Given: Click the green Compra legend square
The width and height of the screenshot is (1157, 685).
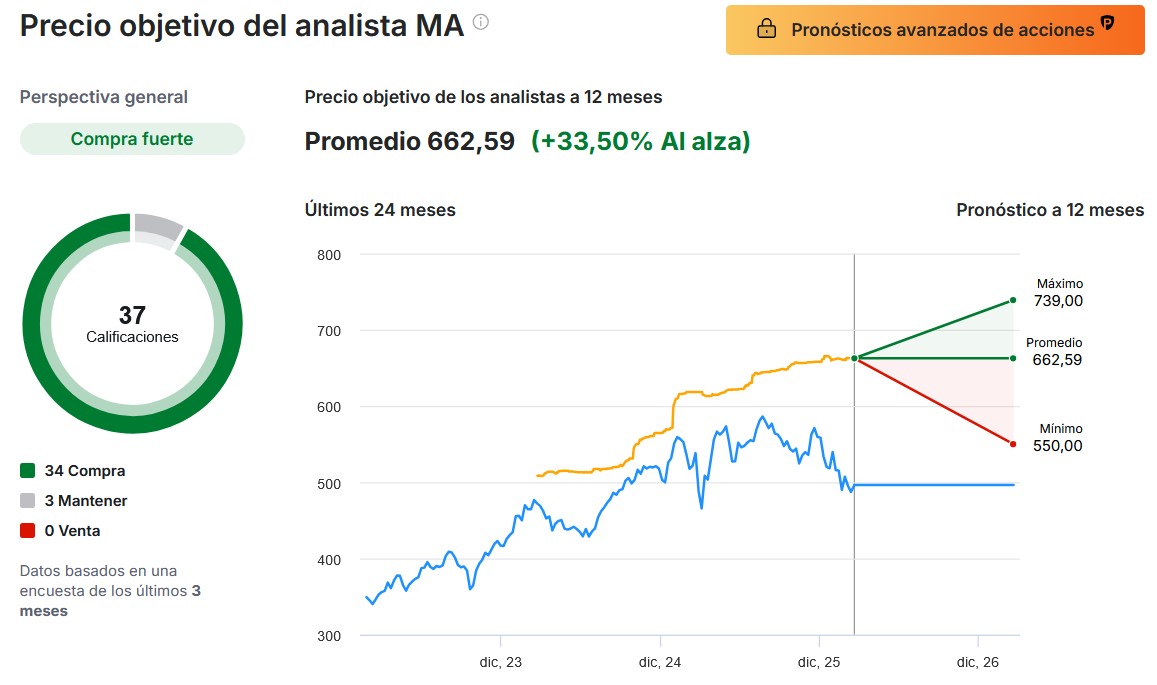Looking at the screenshot, I should point(28,471).
